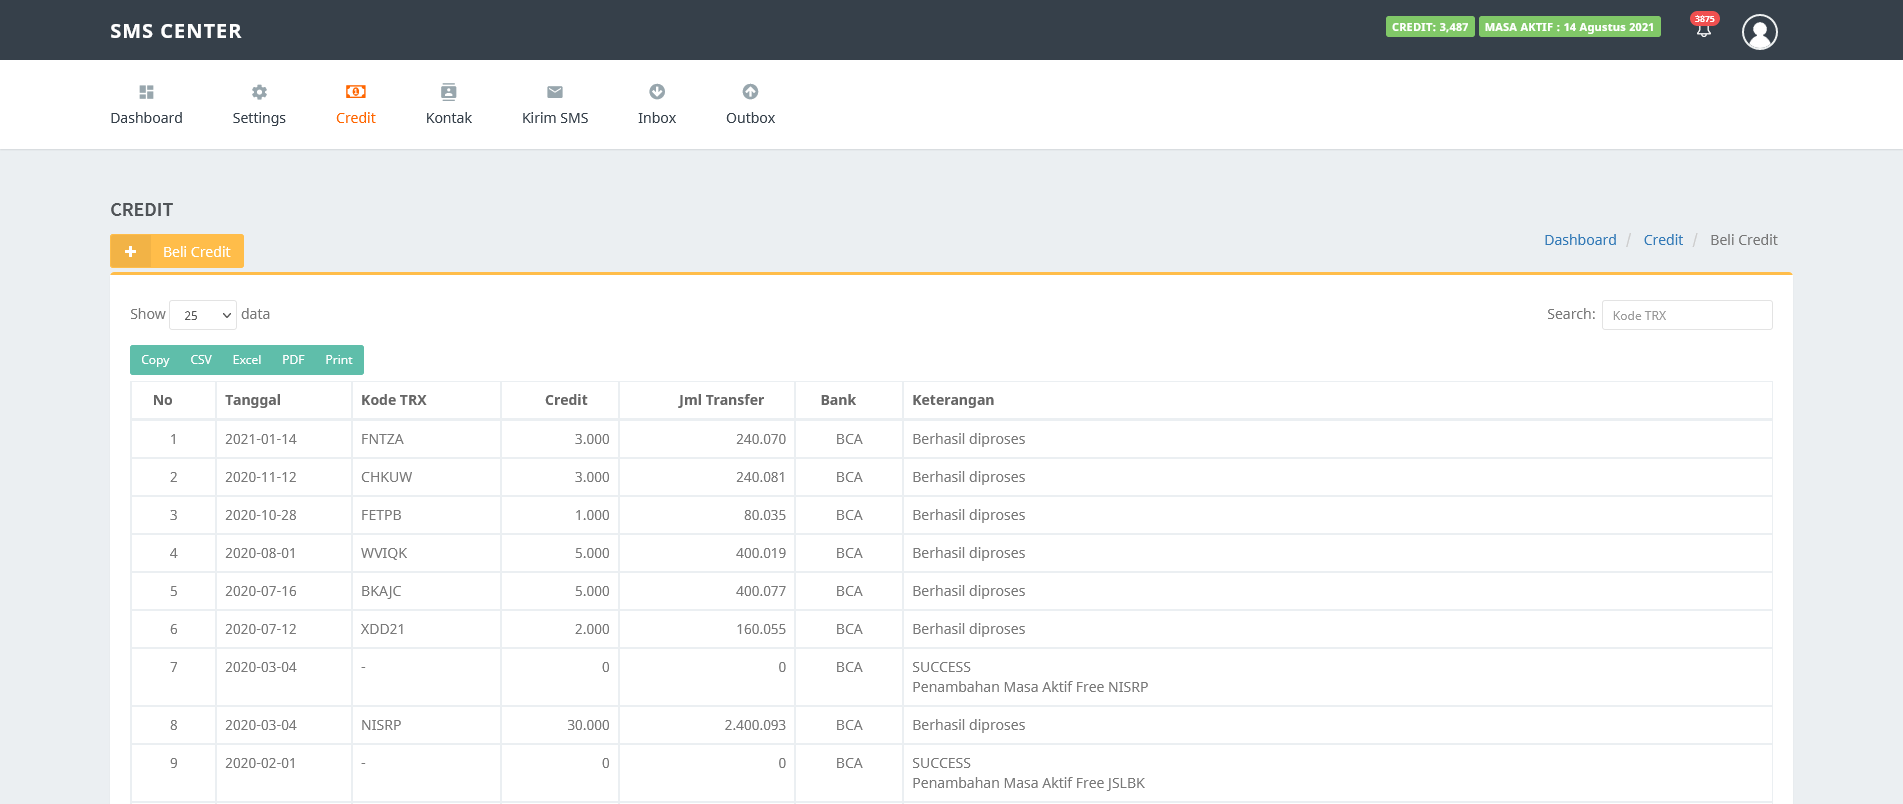Open the Dashboard grid icon
Viewport: 1903px width, 804px height.
pyautogui.click(x=146, y=92)
